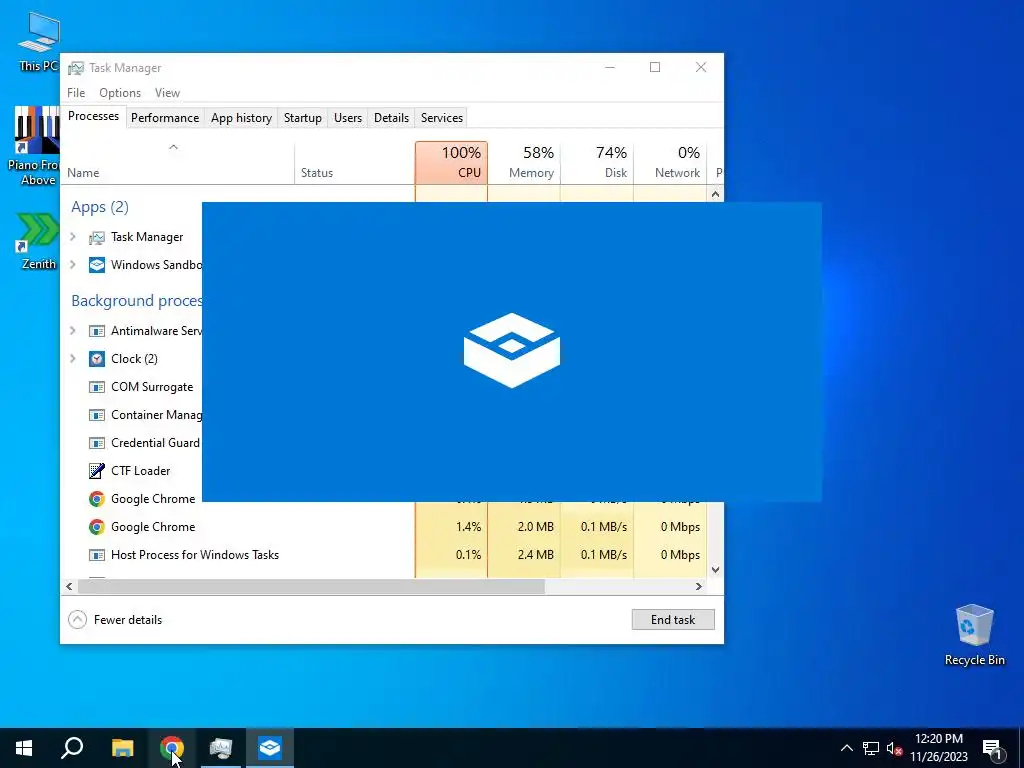Click the End task button

point(673,620)
